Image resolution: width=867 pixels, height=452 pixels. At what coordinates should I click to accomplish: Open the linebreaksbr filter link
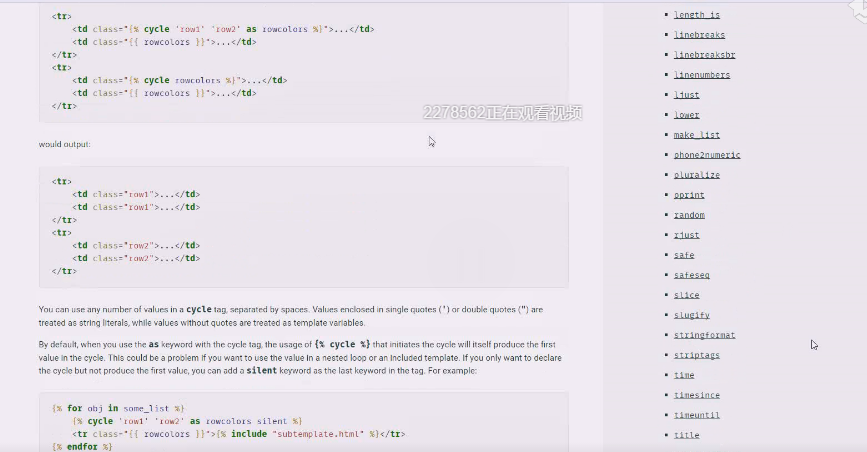704,55
